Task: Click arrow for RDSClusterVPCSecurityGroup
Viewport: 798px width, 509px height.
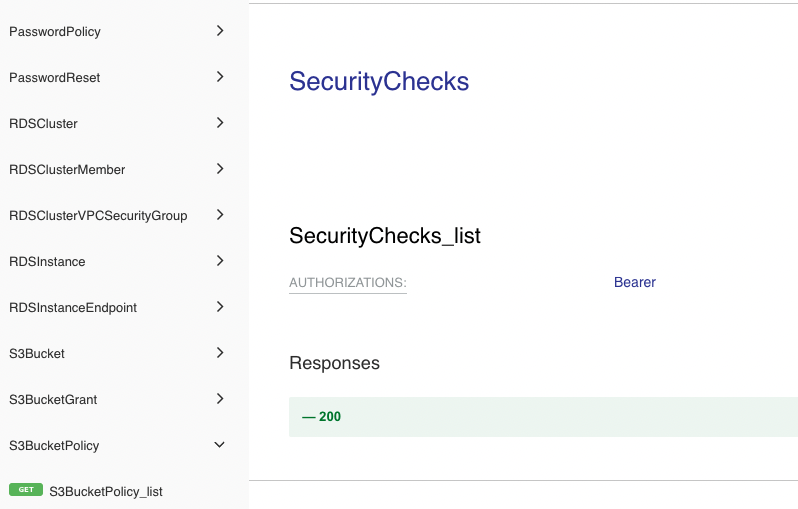Action: pyautogui.click(x=220, y=215)
